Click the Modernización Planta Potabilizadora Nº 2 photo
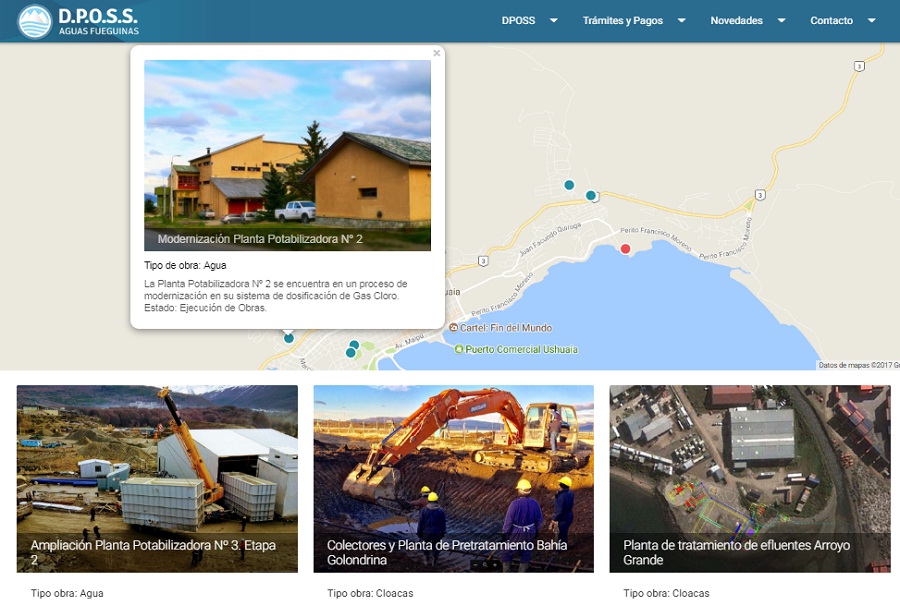 pyautogui.click(x=287, y=155)
